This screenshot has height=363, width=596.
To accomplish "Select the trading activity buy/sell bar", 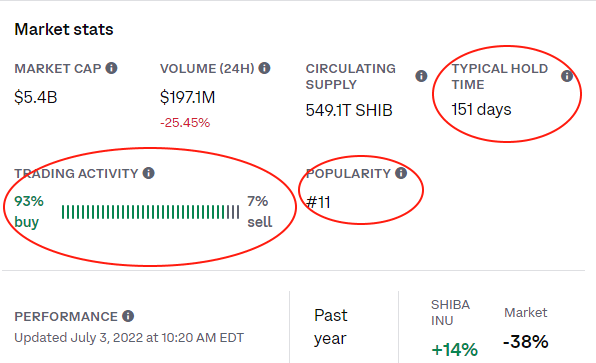I will [x=151, y=212].
